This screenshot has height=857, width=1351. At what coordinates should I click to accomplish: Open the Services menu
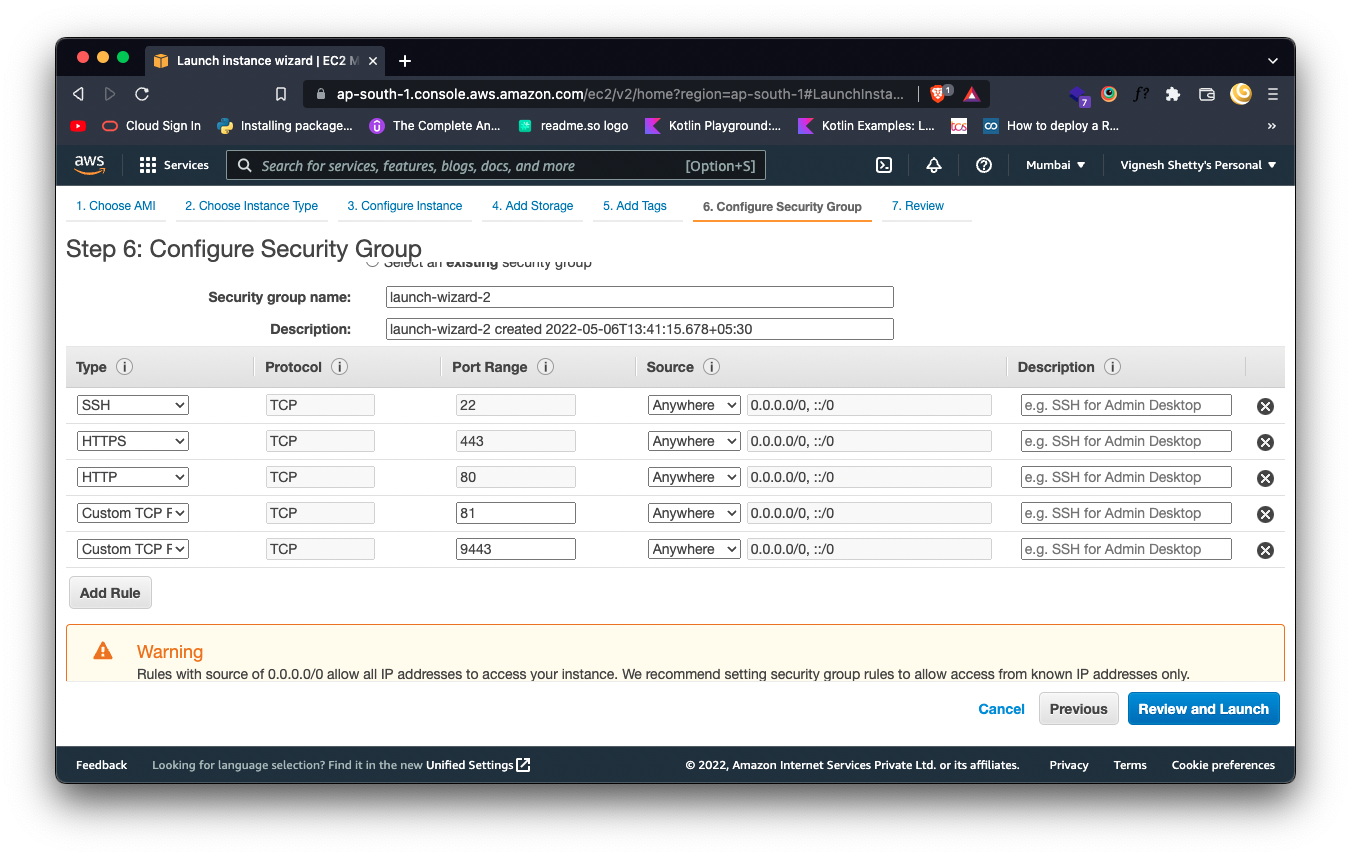[x=174, y=165]
